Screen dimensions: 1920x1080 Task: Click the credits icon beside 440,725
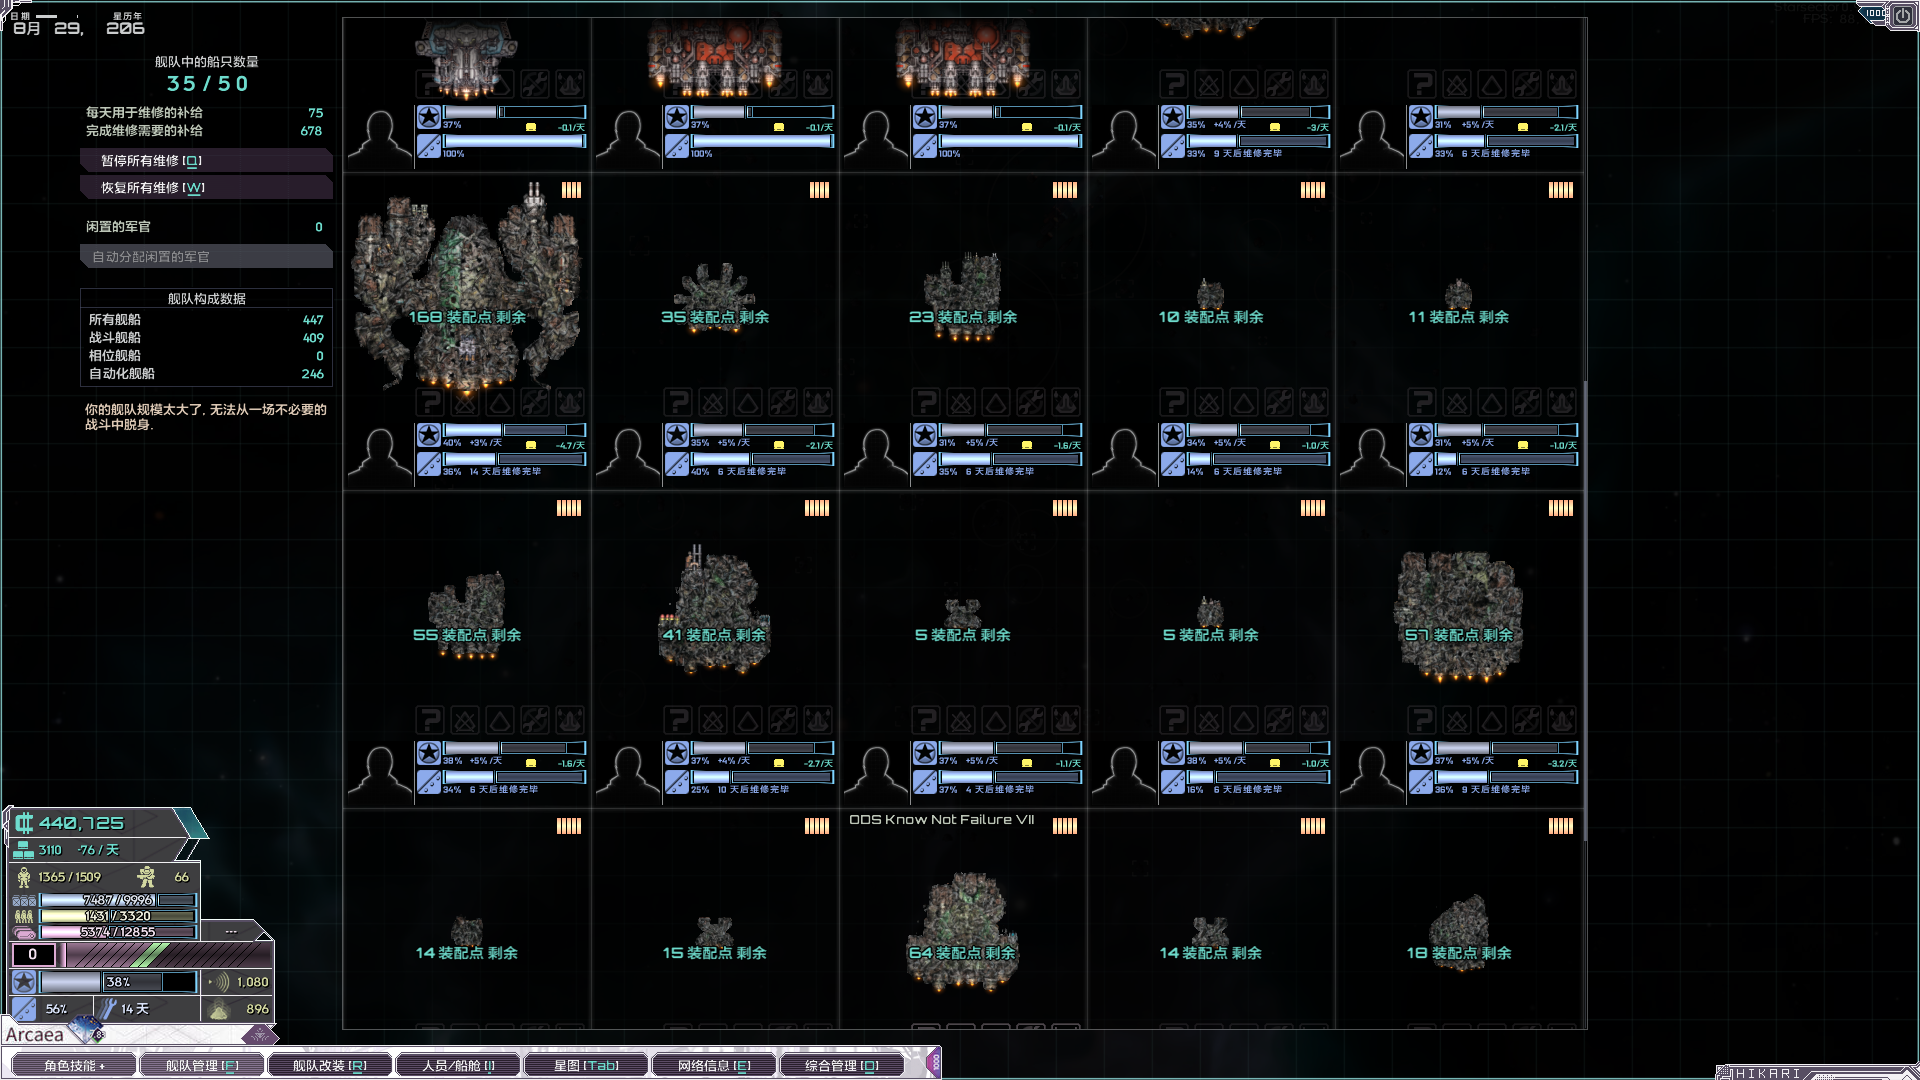(23, 823)
